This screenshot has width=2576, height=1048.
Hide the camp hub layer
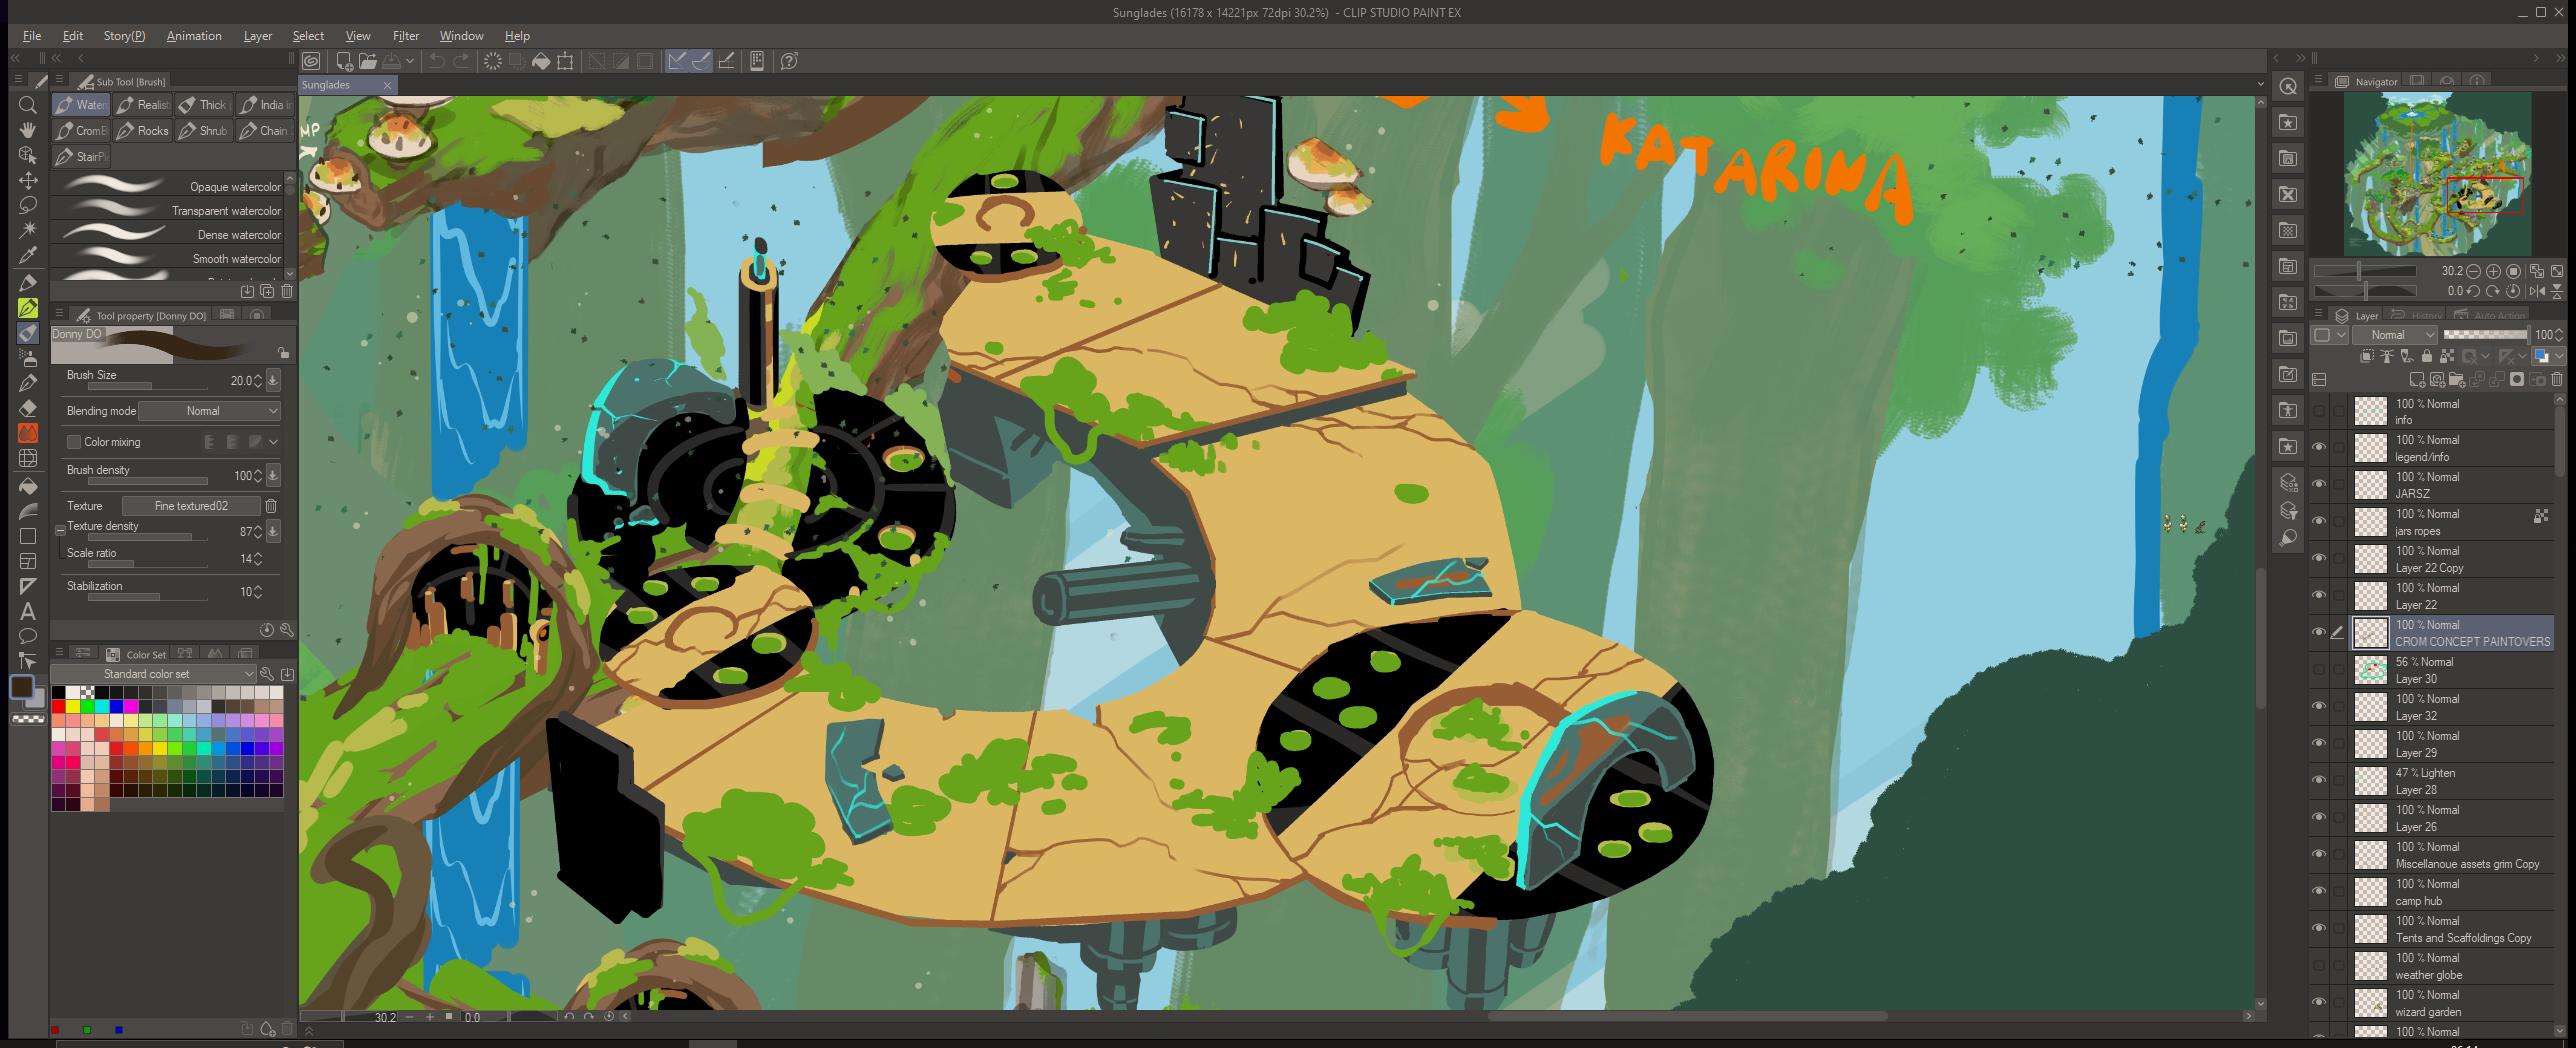[x=2319, y=891]
